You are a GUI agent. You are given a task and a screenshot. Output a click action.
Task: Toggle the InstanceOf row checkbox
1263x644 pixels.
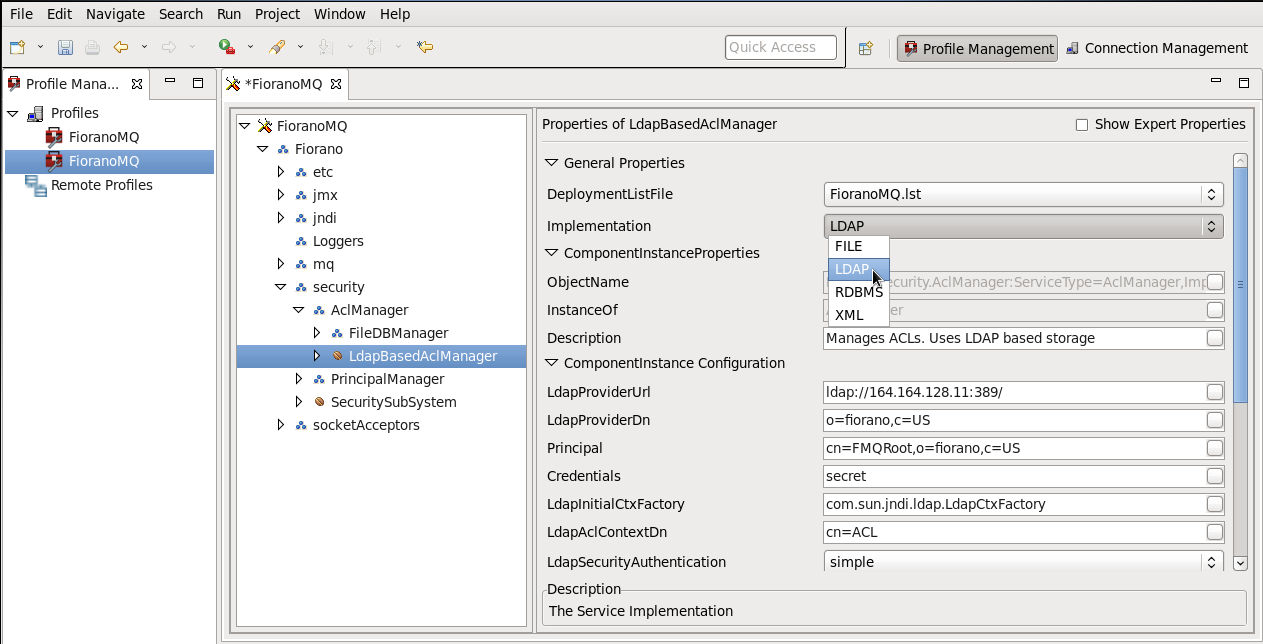1215,310
